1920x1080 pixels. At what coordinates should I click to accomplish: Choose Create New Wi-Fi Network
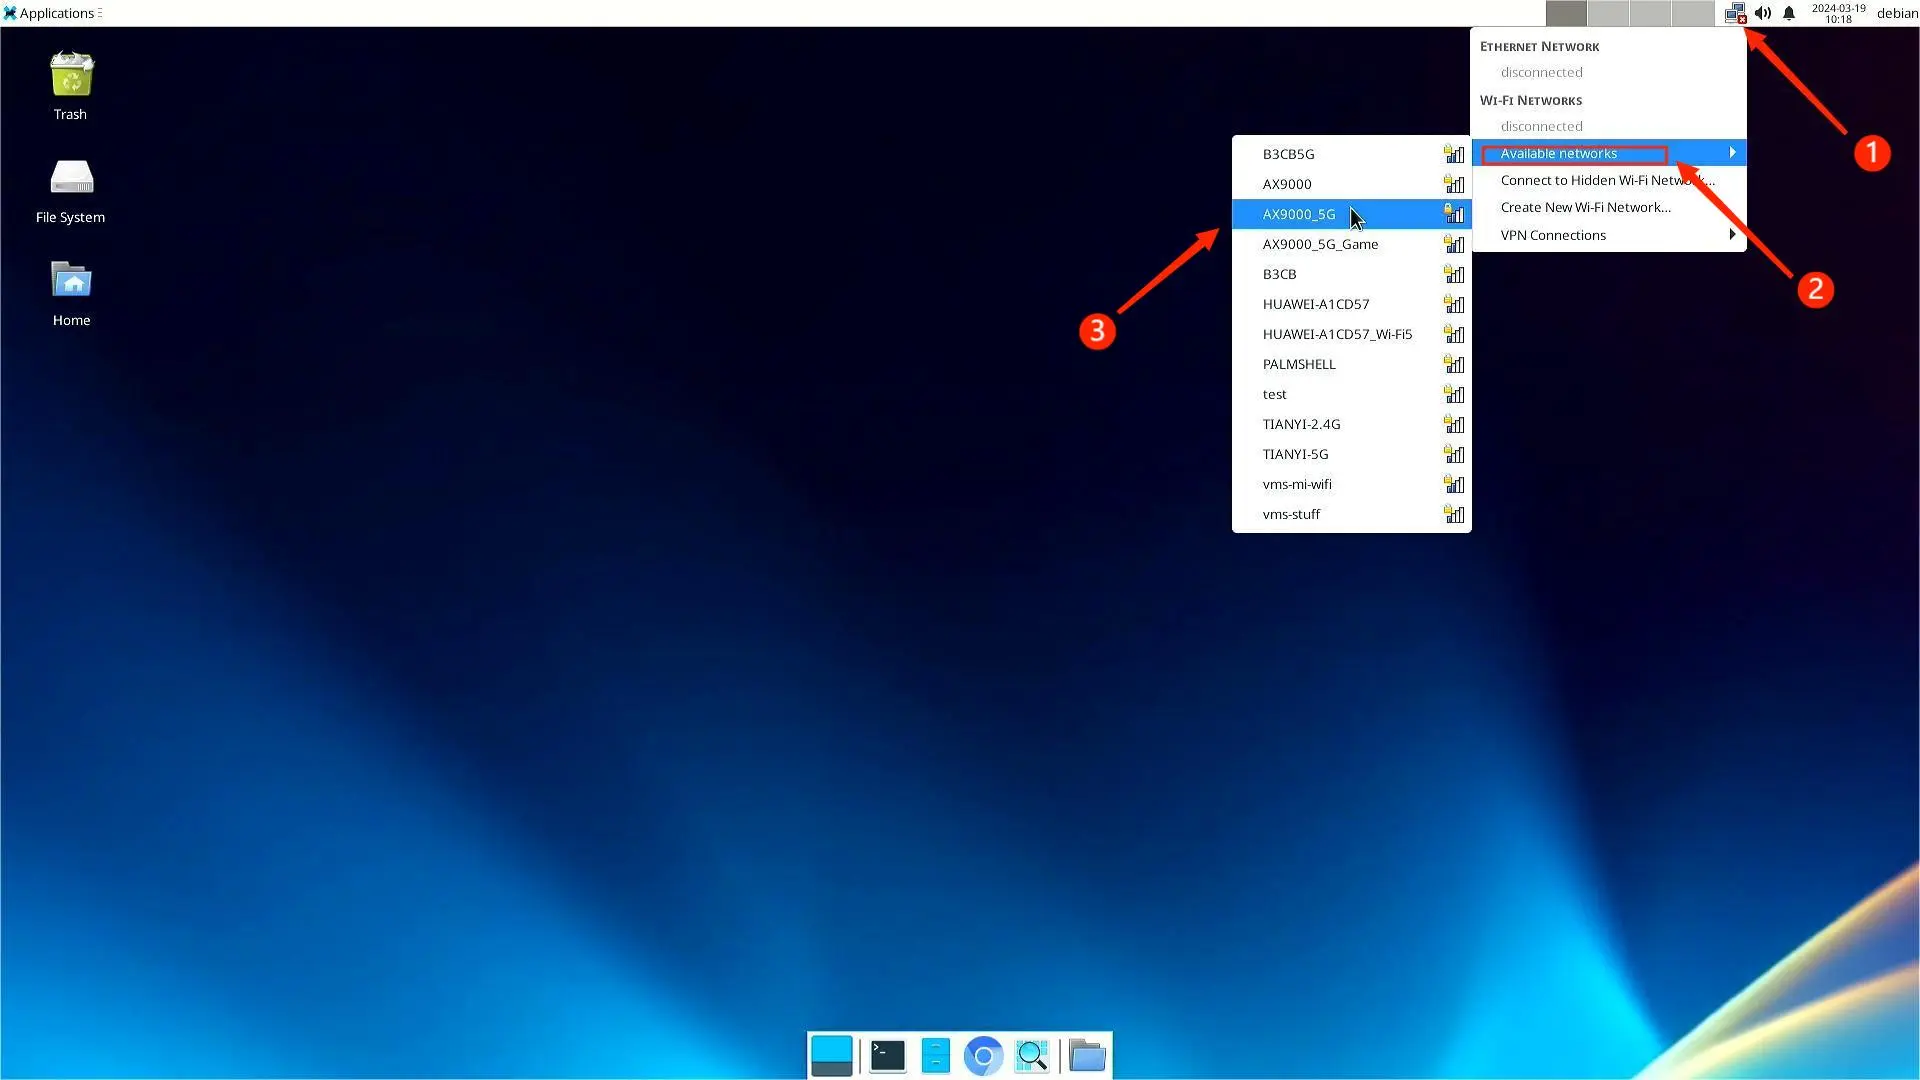tap(1609, 207)
